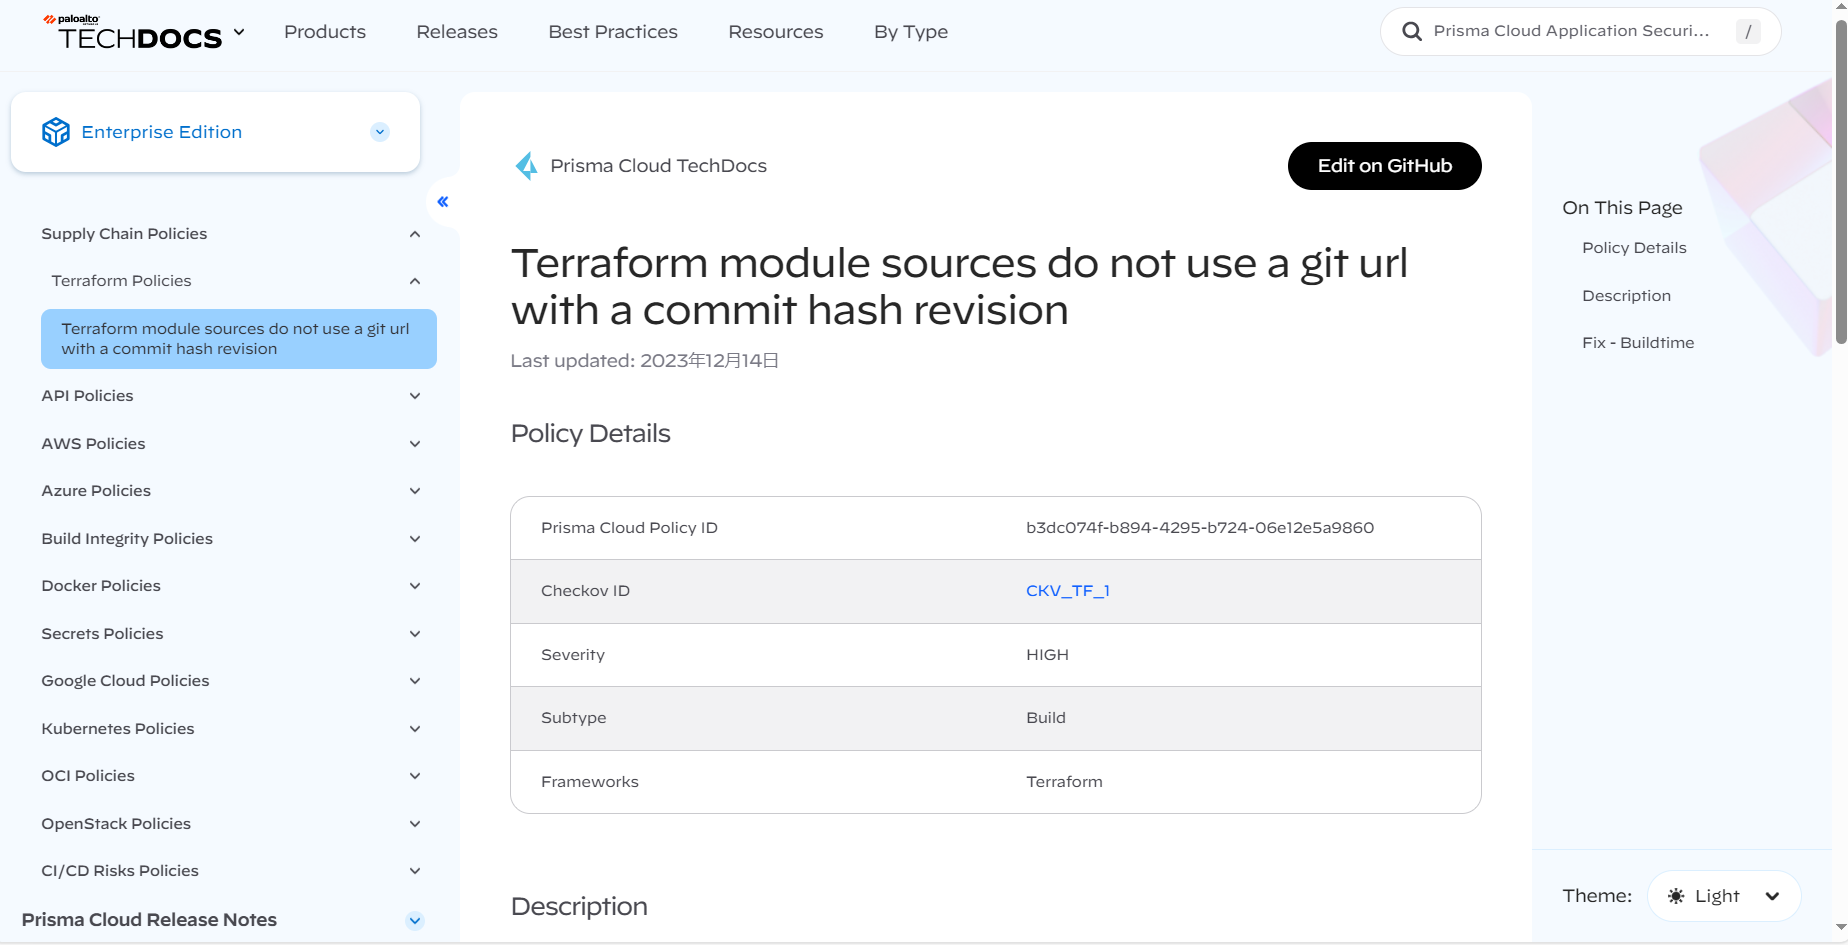Open the Enterprise Edition dropdown
1848x945 pixels.
click(380, 132)
